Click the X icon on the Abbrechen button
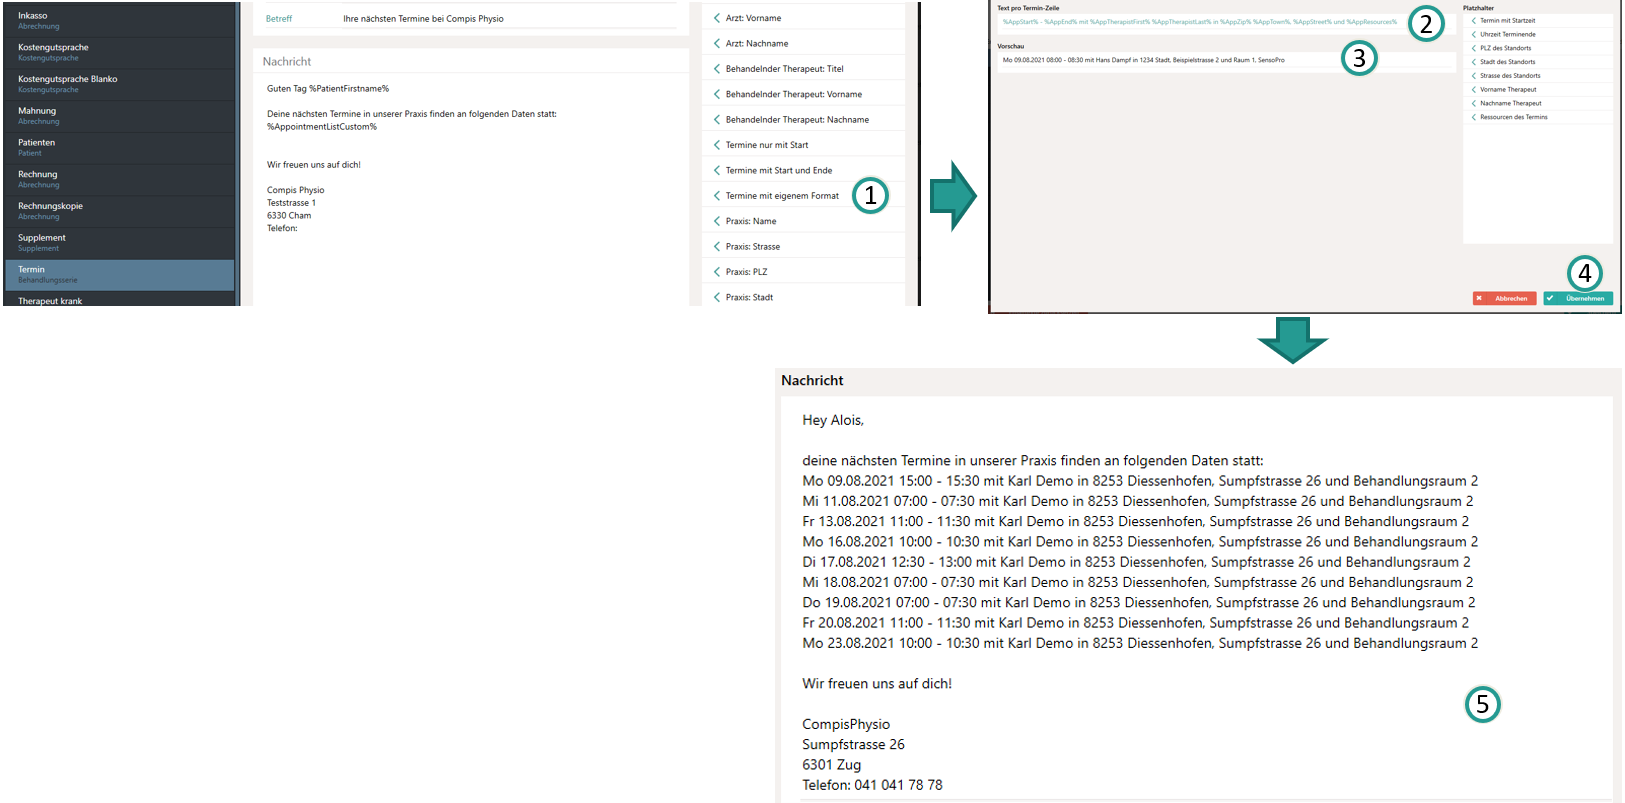This screenshot has width=1625, height=803. pyautogui.click(x=1480, y=298)
